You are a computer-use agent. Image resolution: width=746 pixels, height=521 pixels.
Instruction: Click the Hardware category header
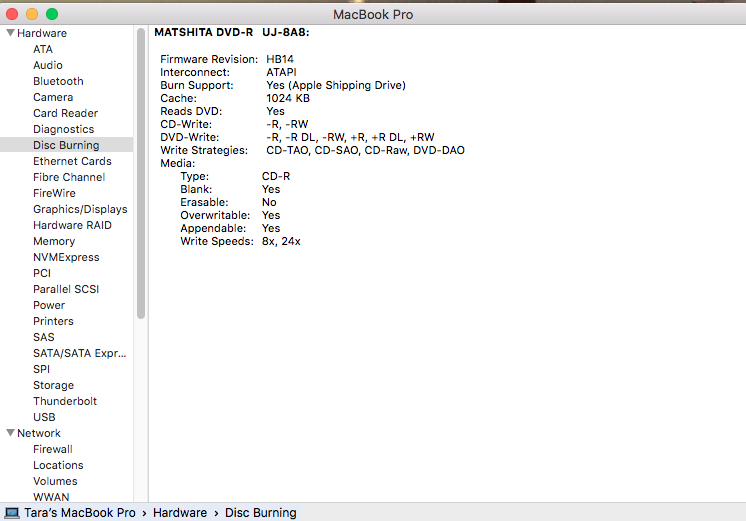[42, 33]
